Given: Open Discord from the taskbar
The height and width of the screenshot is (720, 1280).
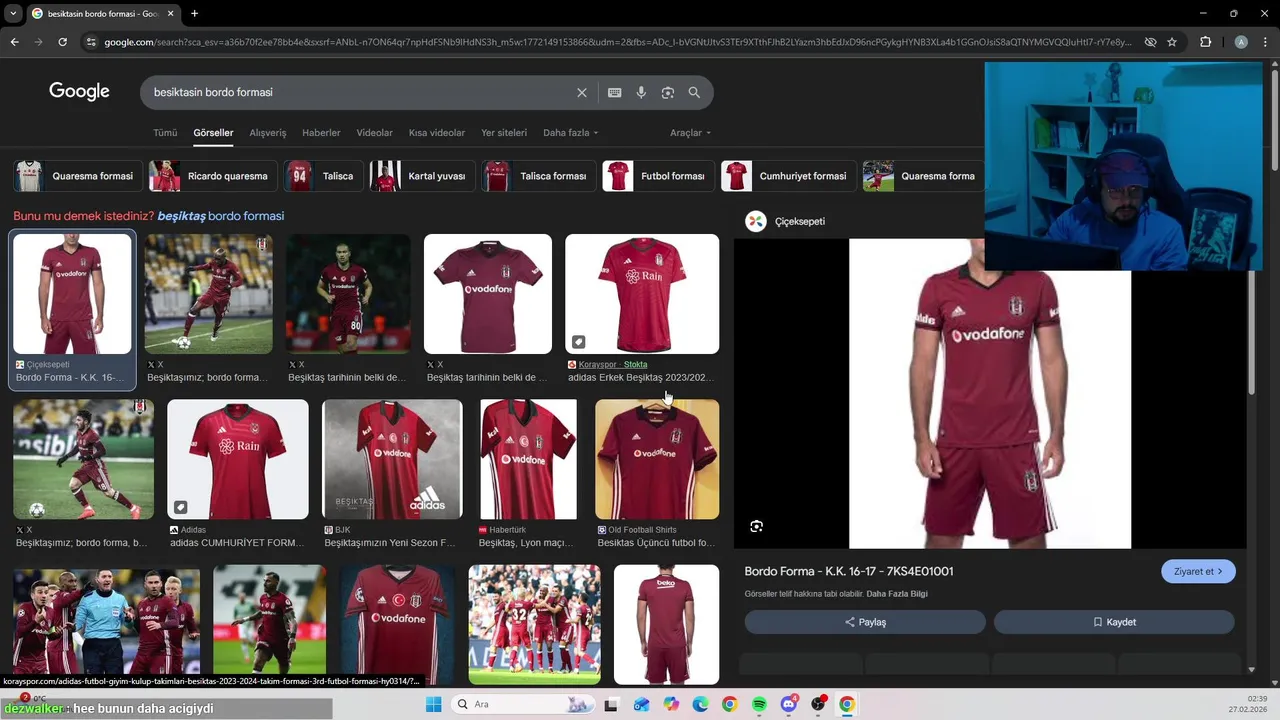Looking at the screenshot, I should [789, 704].
